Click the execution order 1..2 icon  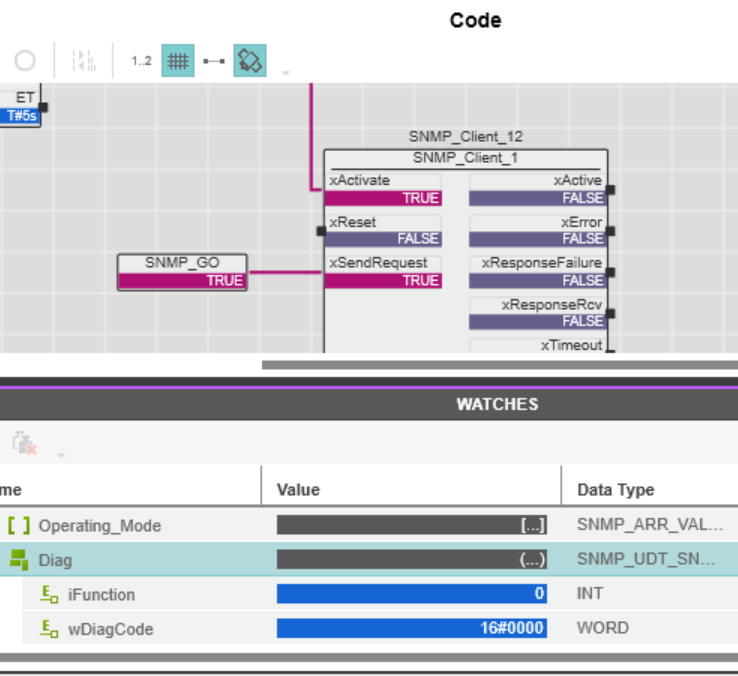click(x=141, y=61)
